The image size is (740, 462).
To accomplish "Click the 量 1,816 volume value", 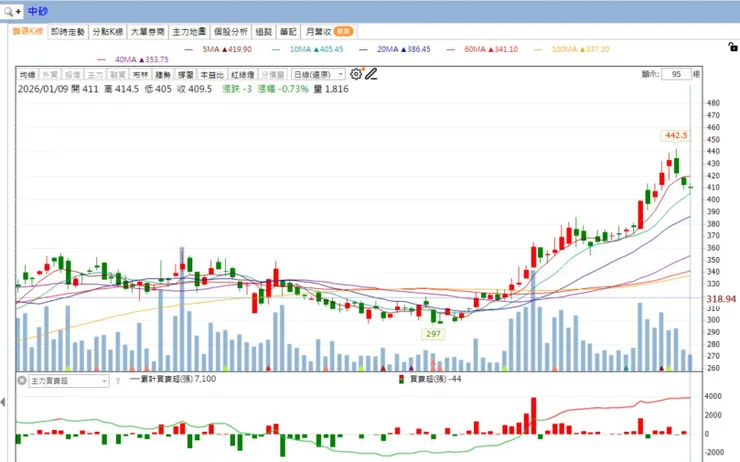I will click(x=331, y=89).
